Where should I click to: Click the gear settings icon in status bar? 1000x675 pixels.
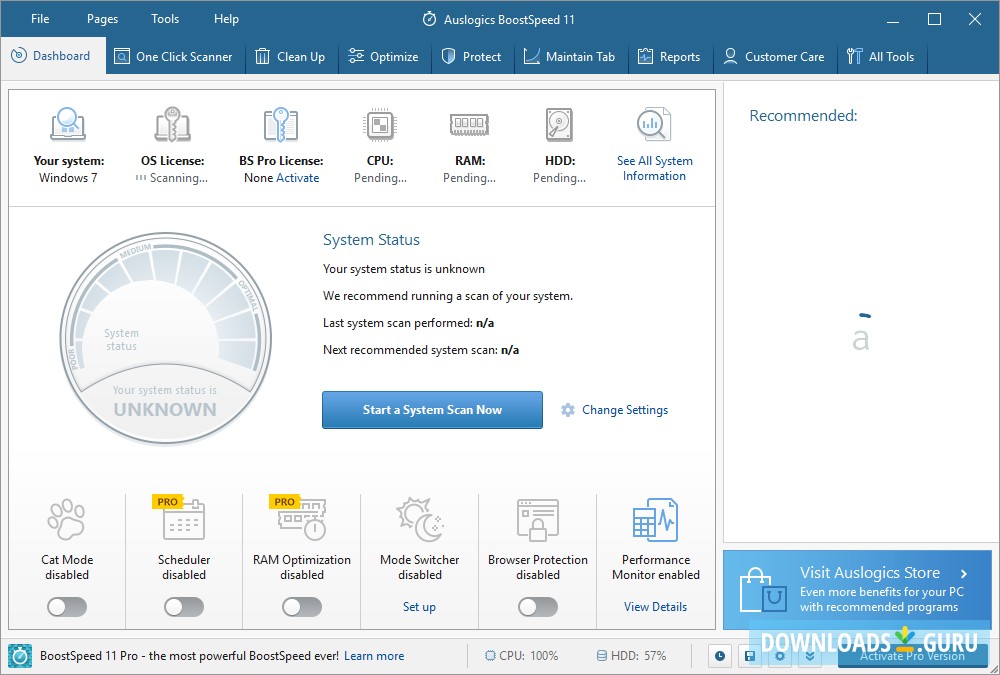[x=779, y=656]
